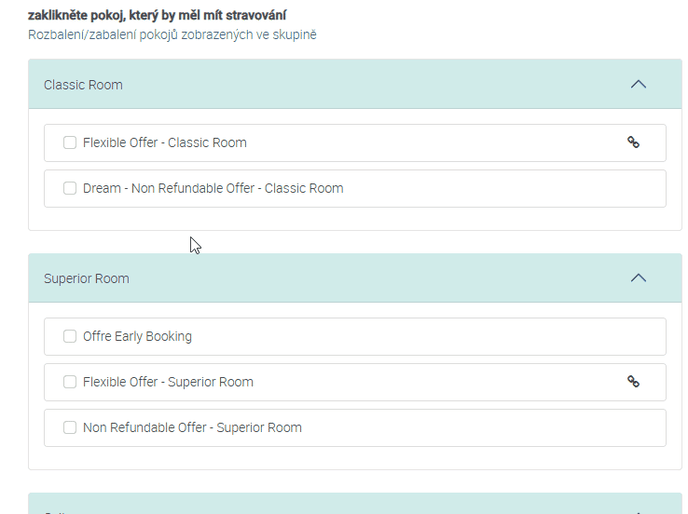Collapse Classic Room group using its chevron

639,85
